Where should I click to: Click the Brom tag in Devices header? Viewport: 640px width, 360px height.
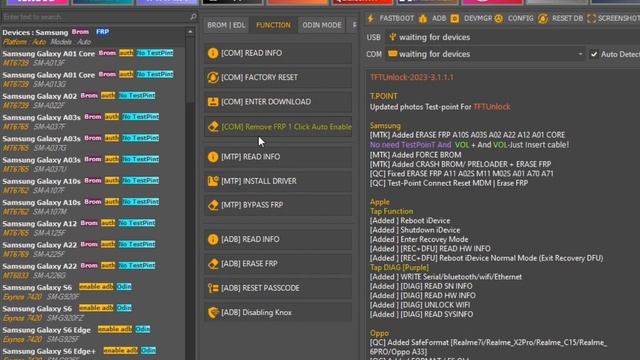pos(80,31)
